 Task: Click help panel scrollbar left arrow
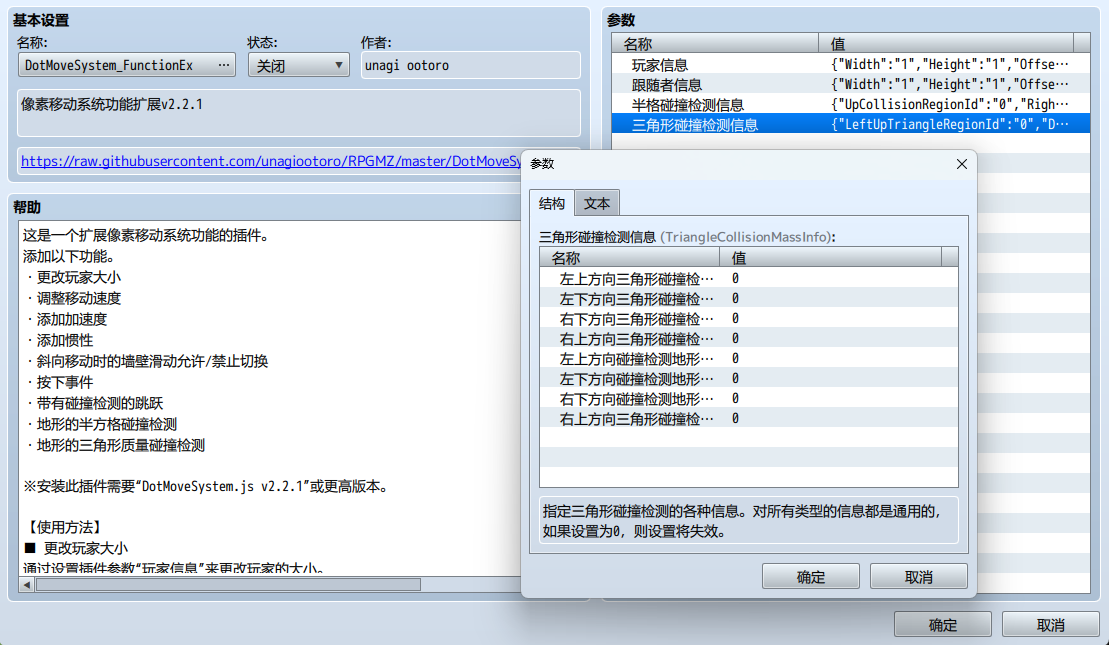[27, 585]
